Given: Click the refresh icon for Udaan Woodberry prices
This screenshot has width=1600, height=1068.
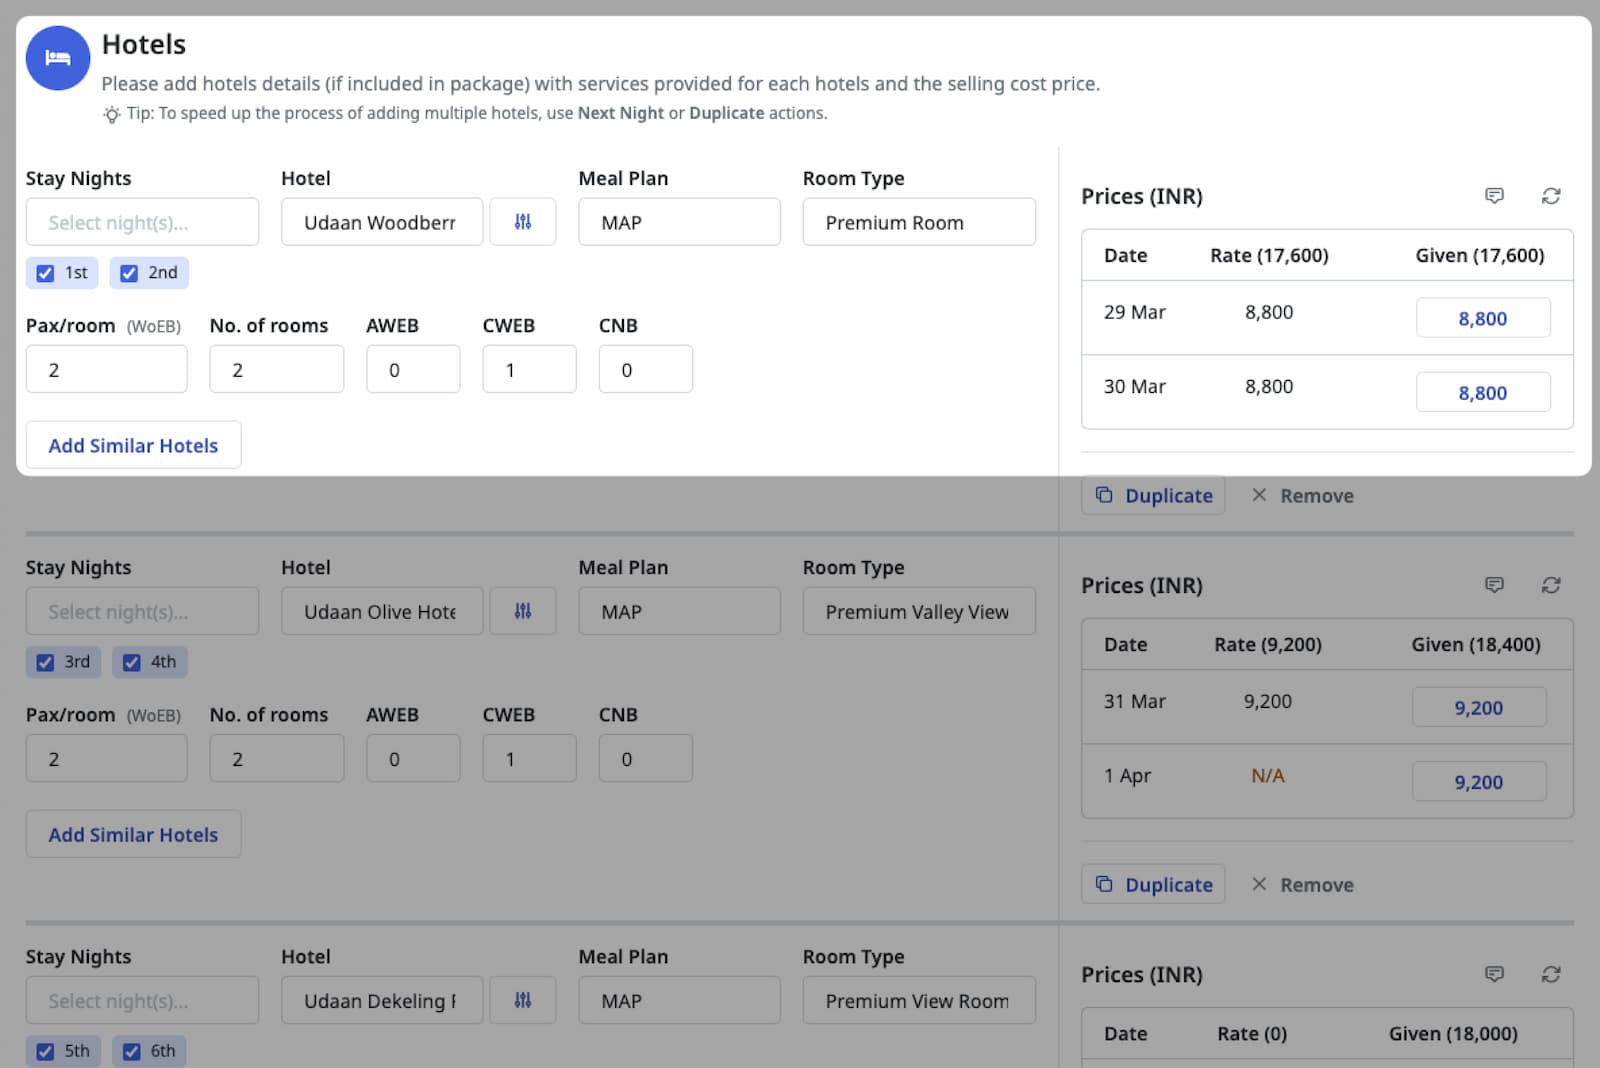Looking at the screenshot, I should click(x=1550, y=196).
